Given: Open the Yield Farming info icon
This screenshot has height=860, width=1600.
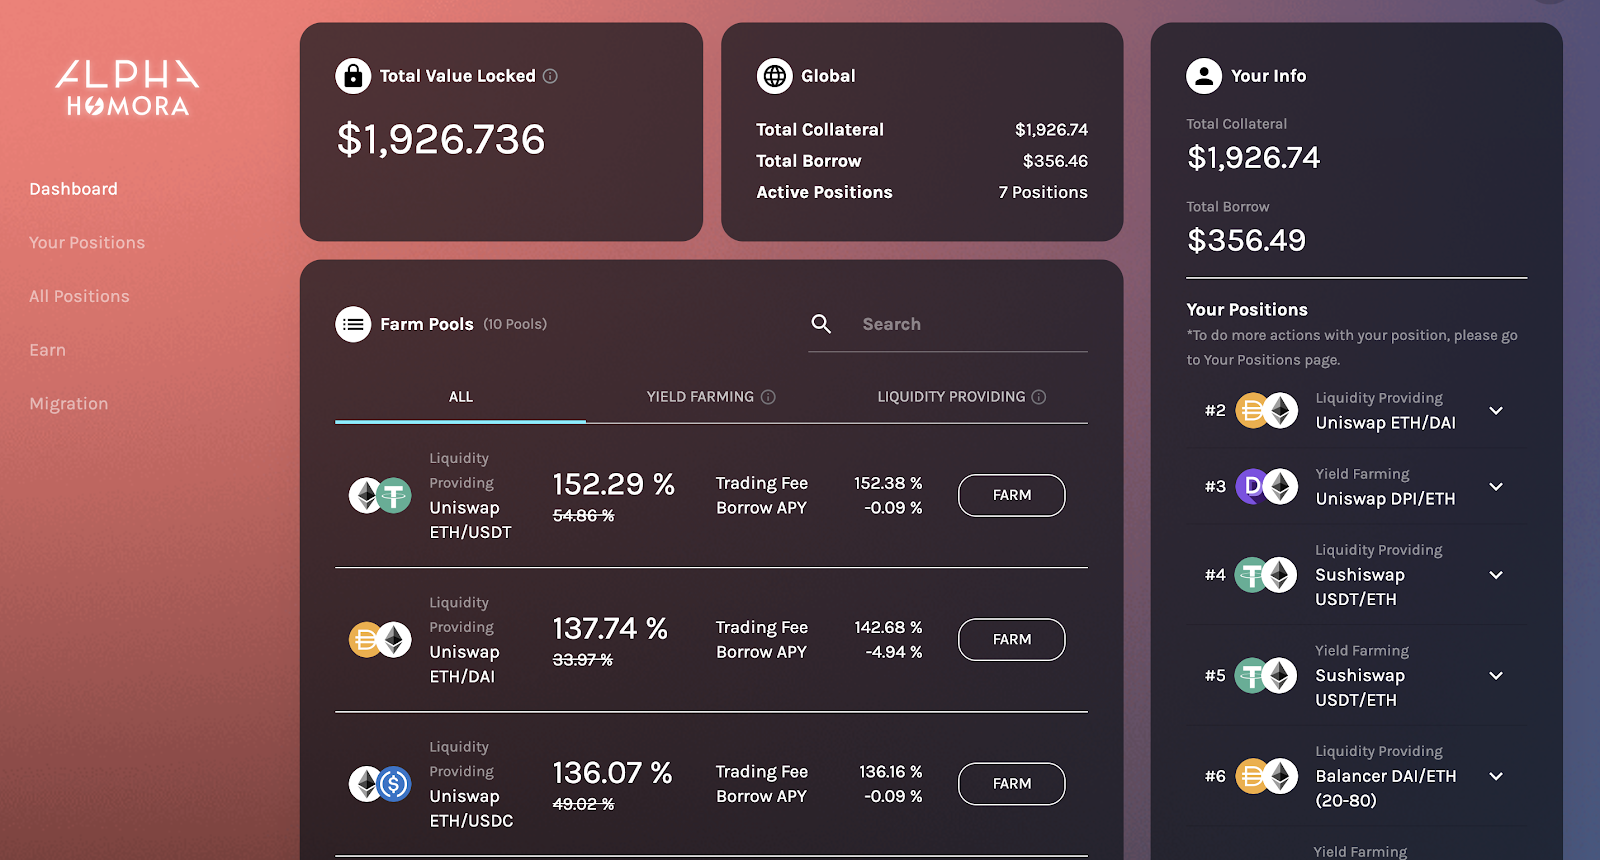Looking at the screenshot, I should tap(768, 397).
